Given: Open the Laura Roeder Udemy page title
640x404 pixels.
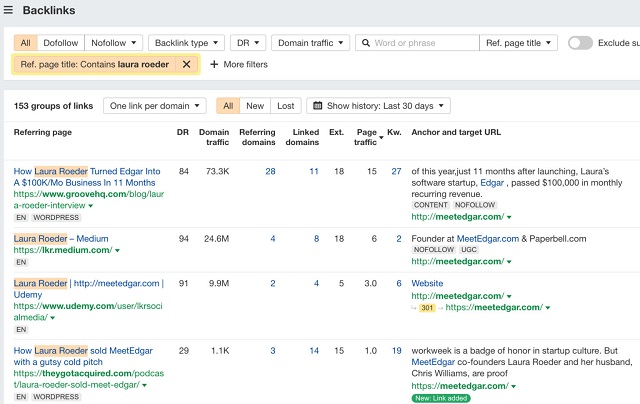Looking at the screenshot, I should [89, 289].
